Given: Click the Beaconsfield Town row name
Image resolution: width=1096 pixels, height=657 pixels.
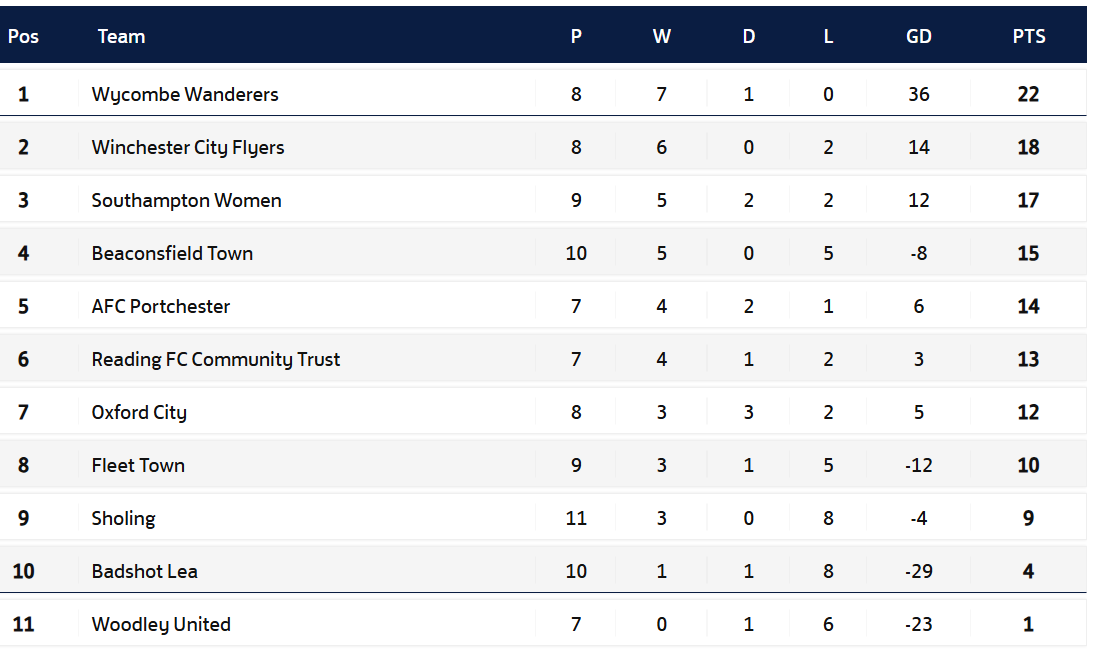Looking at the screenshot, I should [x=172, y=253].
